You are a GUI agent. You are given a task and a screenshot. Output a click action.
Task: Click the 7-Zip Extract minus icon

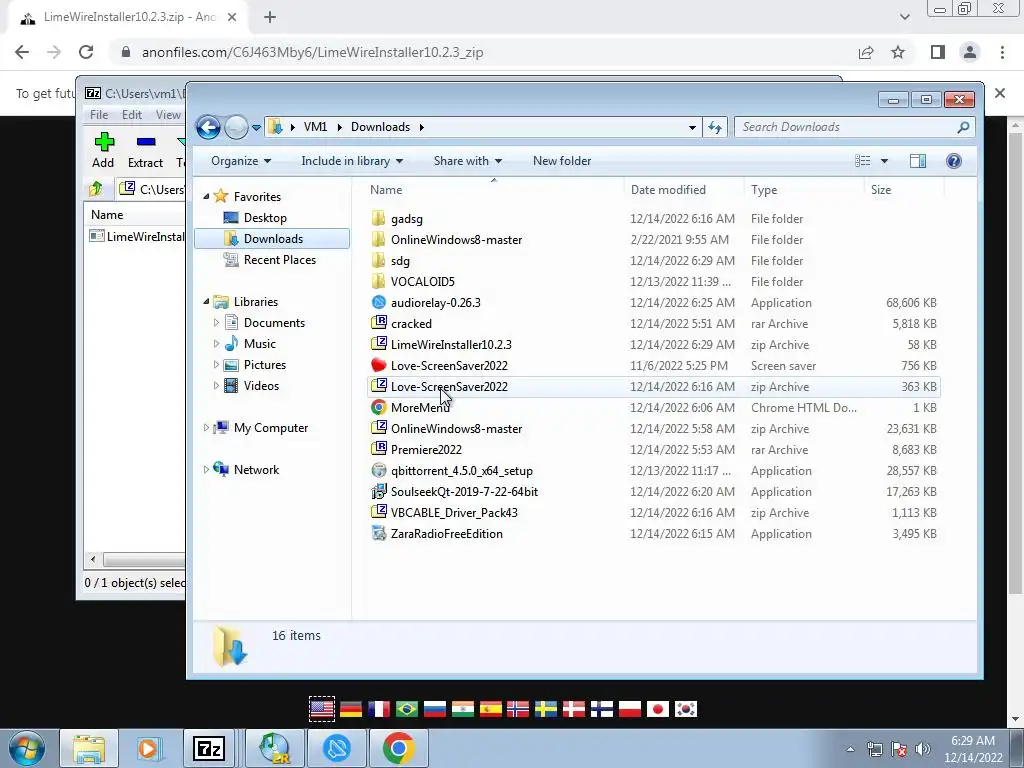(146, 142)
